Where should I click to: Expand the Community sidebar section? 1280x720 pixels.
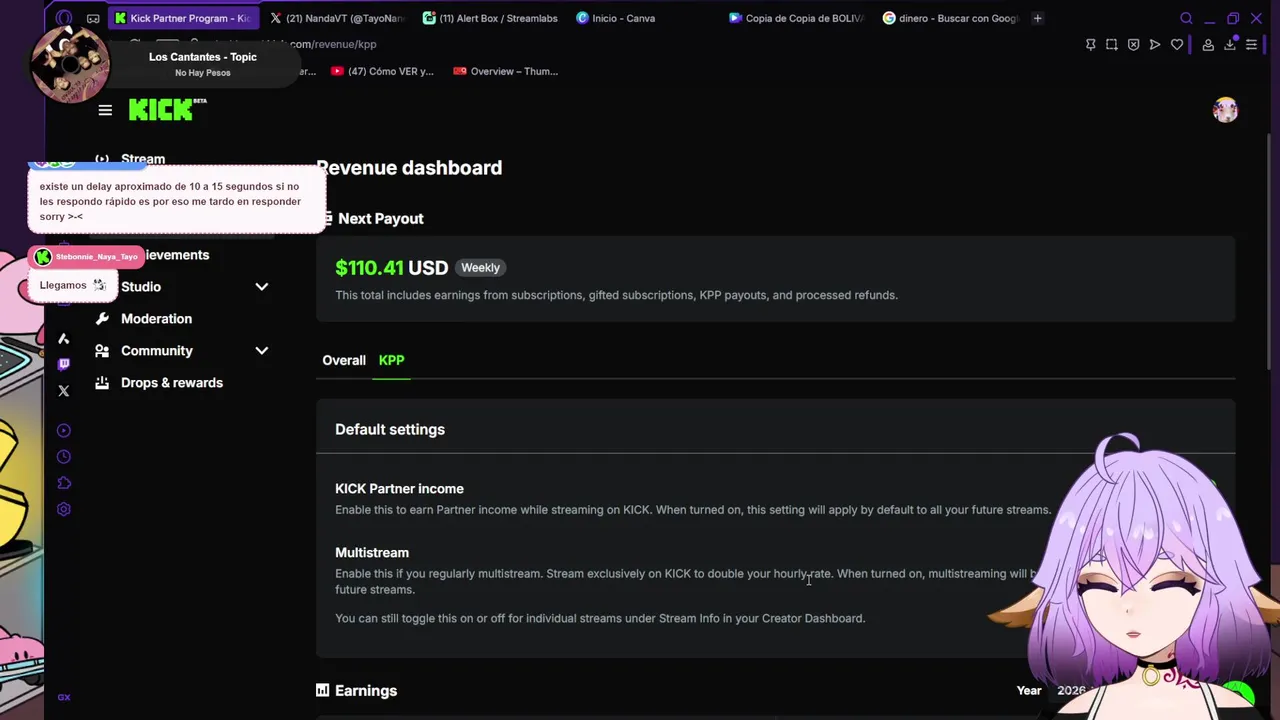[261, 351]
